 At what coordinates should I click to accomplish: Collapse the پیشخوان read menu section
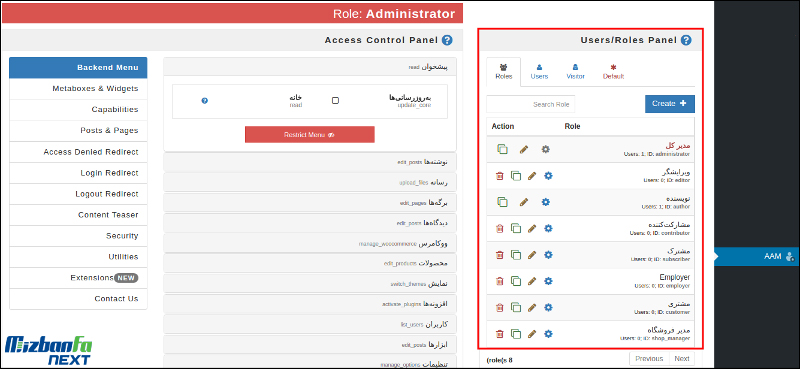tap(310, 67)
